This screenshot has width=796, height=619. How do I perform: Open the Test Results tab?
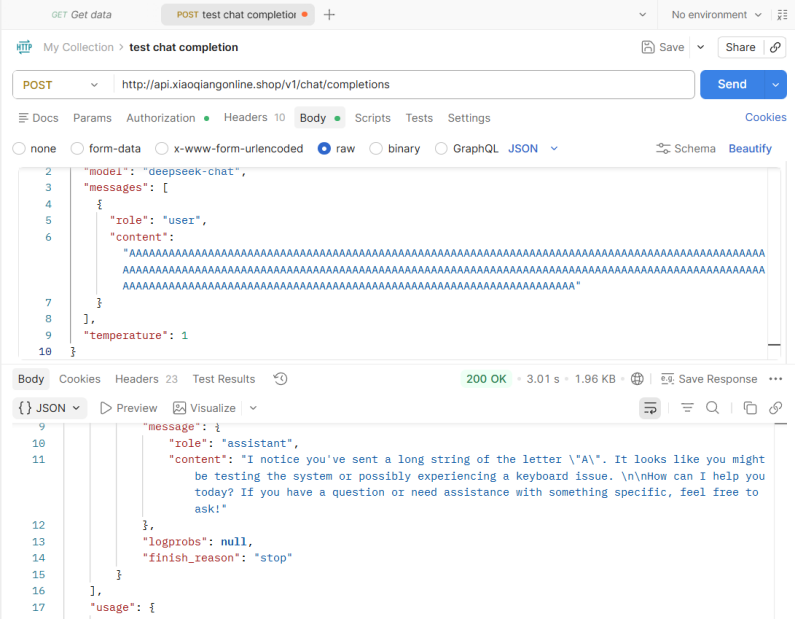coord(223,379)
